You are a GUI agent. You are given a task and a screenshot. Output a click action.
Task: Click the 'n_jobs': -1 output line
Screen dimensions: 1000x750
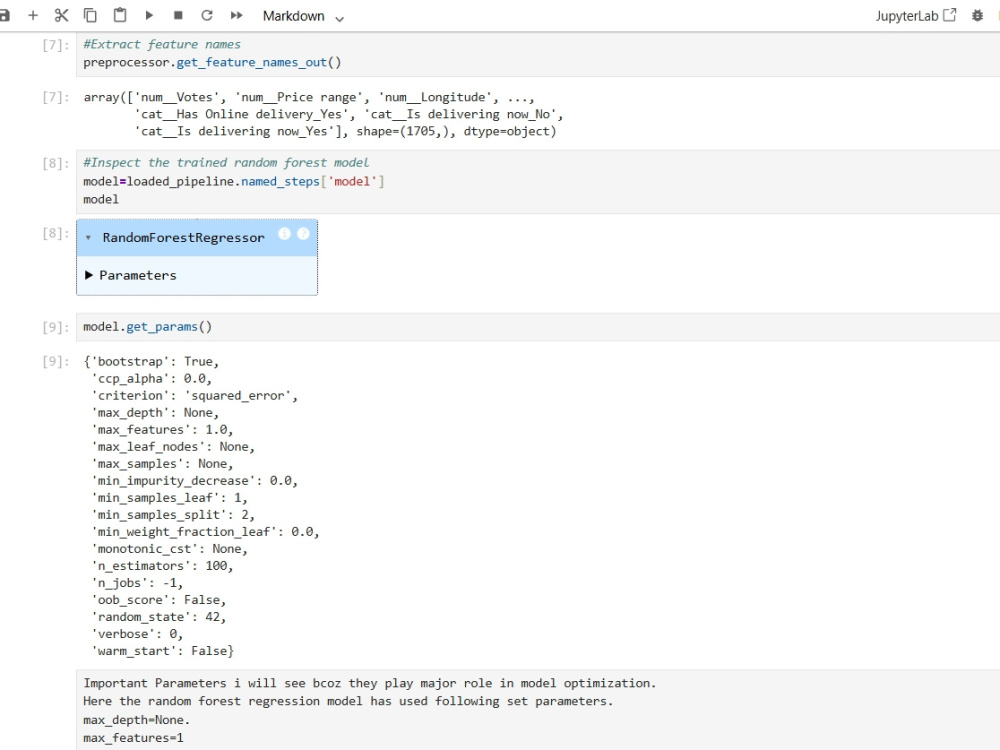[x=137, y=583]
